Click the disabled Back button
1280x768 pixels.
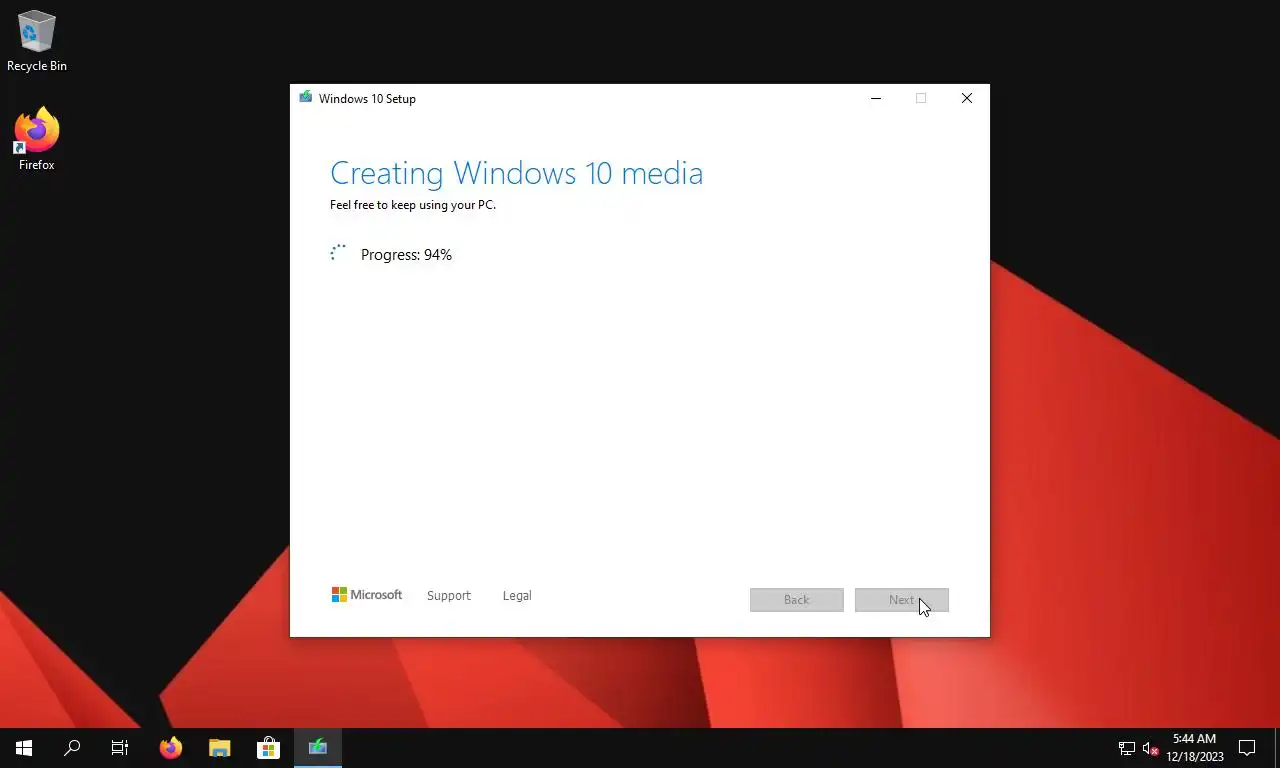click(797, 600)
